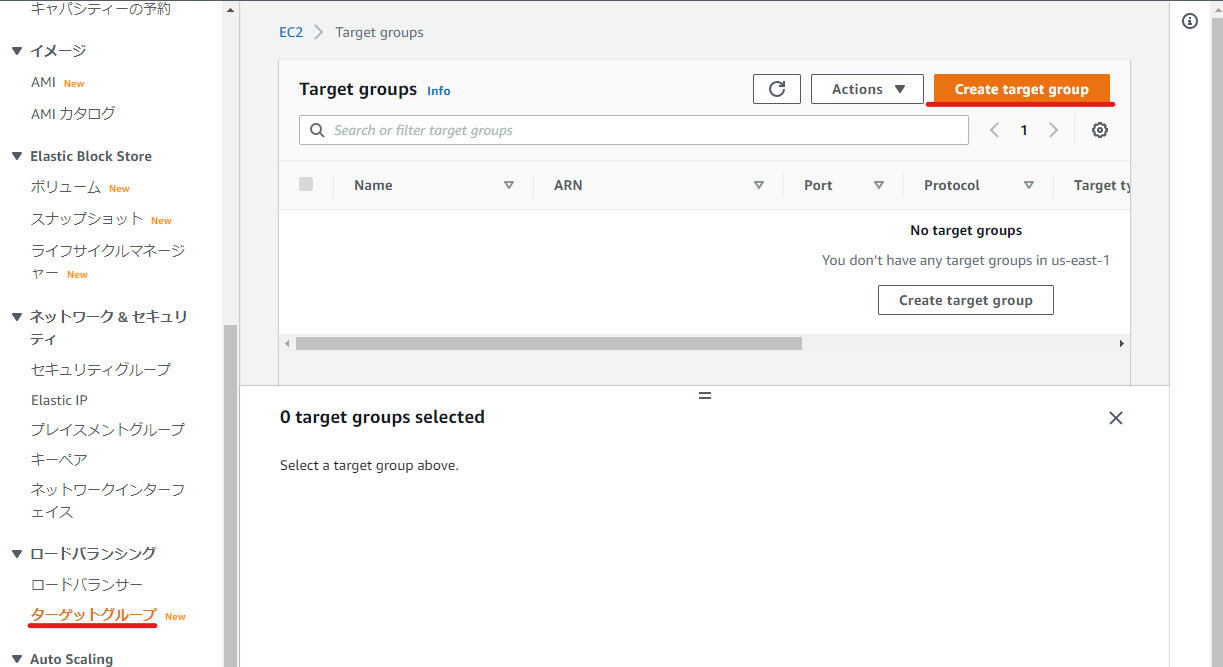Go to EC2 breadcrumb link

[x=291, y=32]
